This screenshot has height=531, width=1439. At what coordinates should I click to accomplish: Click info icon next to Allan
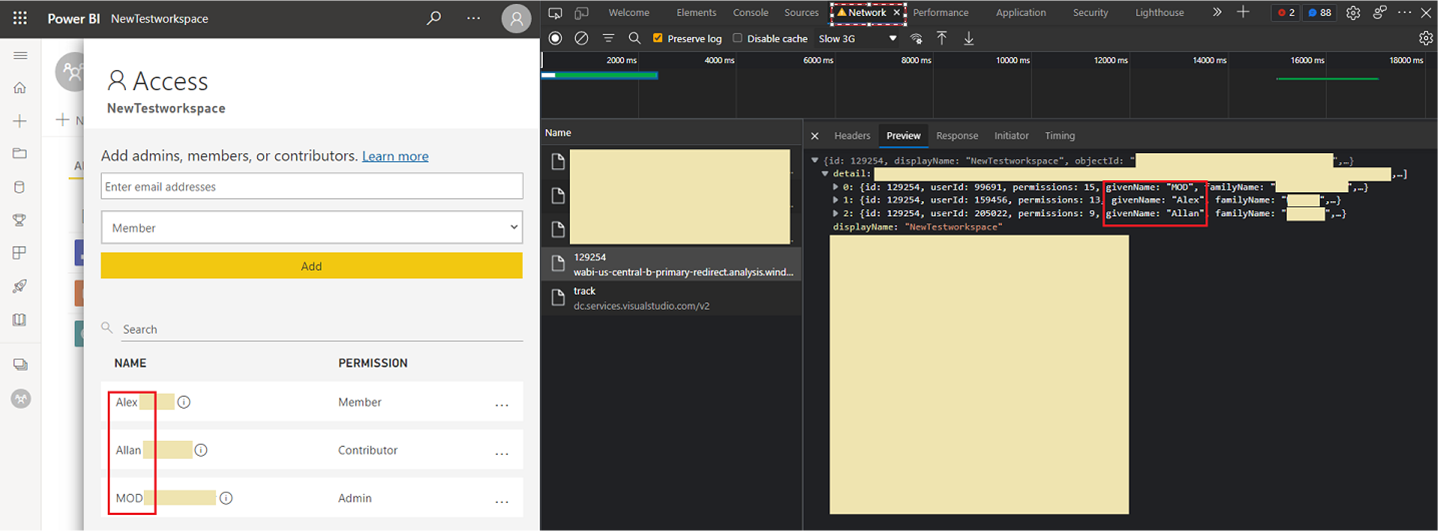[x=201, y=450]
